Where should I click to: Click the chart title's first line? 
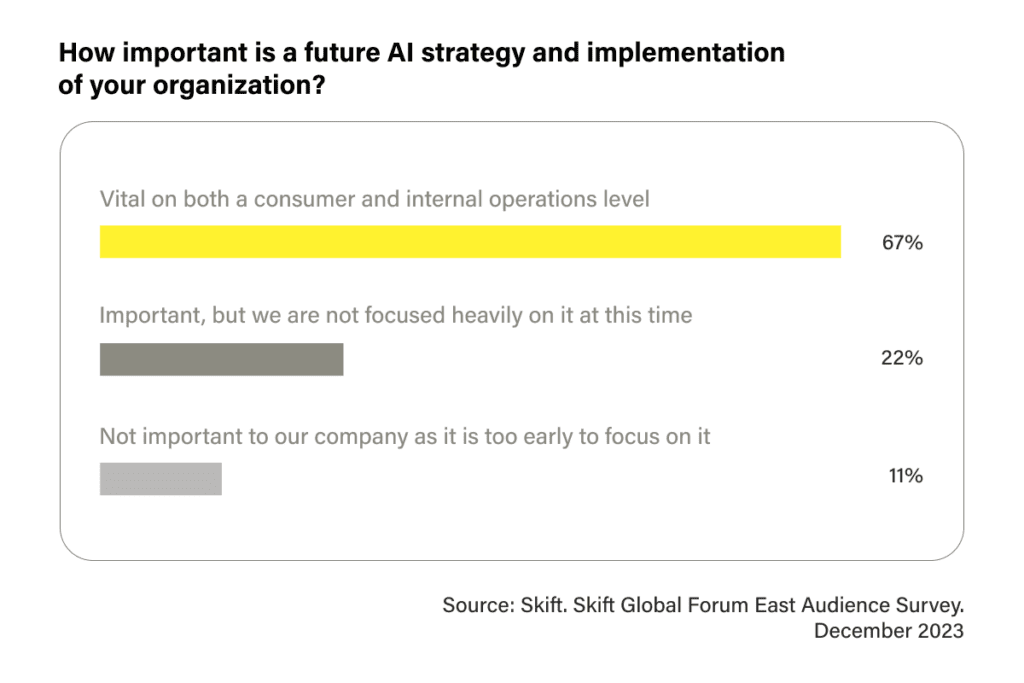(422, 52)
